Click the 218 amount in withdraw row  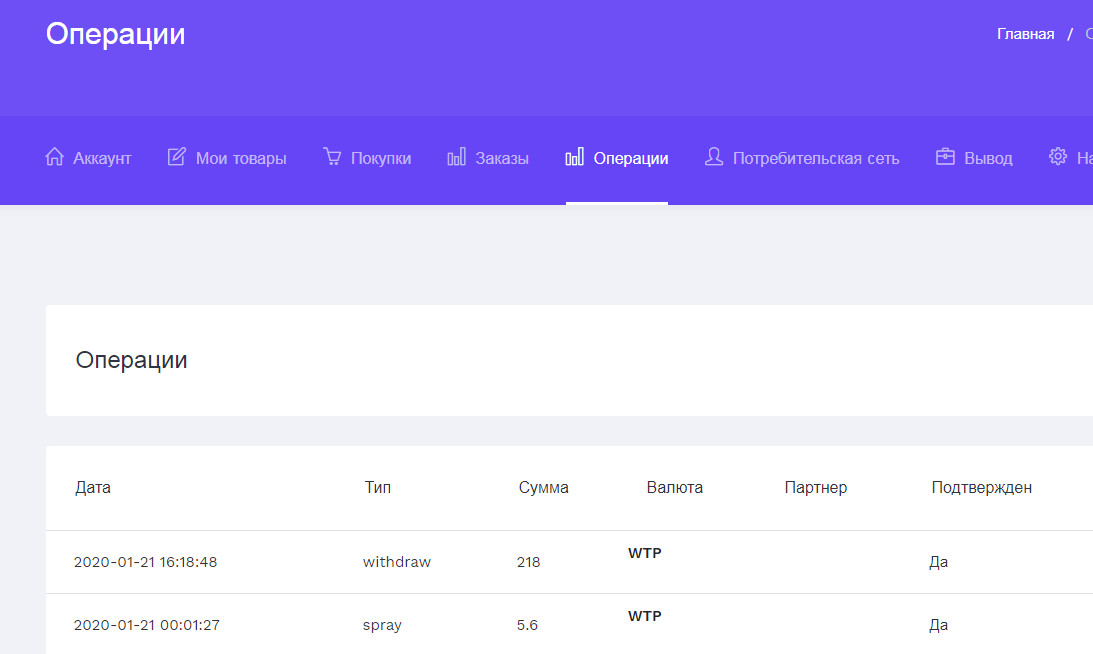tap(528, 562)
